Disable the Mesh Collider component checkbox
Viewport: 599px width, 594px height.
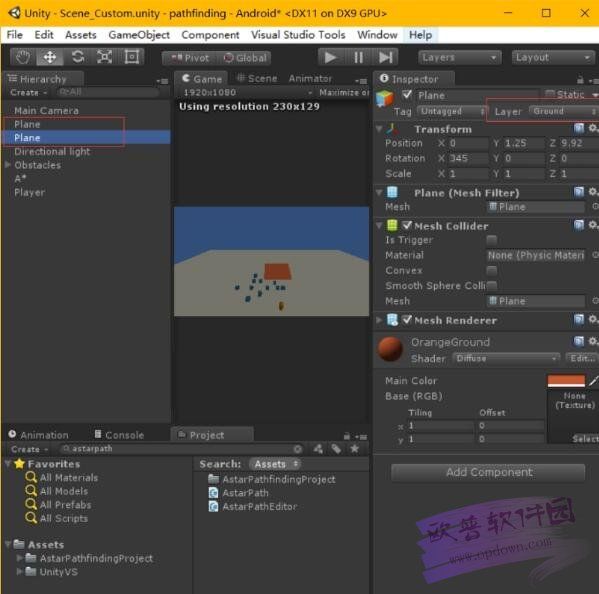[407, 225]
